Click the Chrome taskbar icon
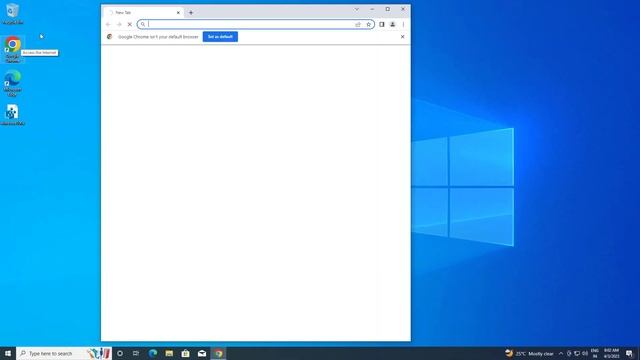Screen dimensions: 640x360 [x=218, y=353]
